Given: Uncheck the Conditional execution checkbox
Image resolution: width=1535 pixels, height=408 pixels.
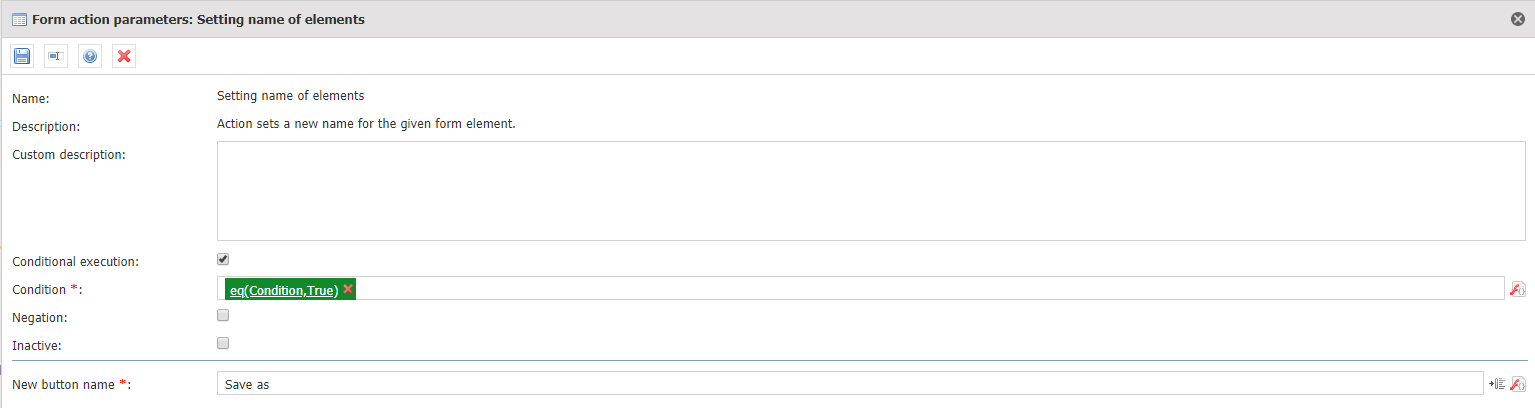Looking at the screenshot, I should (223, 259).
